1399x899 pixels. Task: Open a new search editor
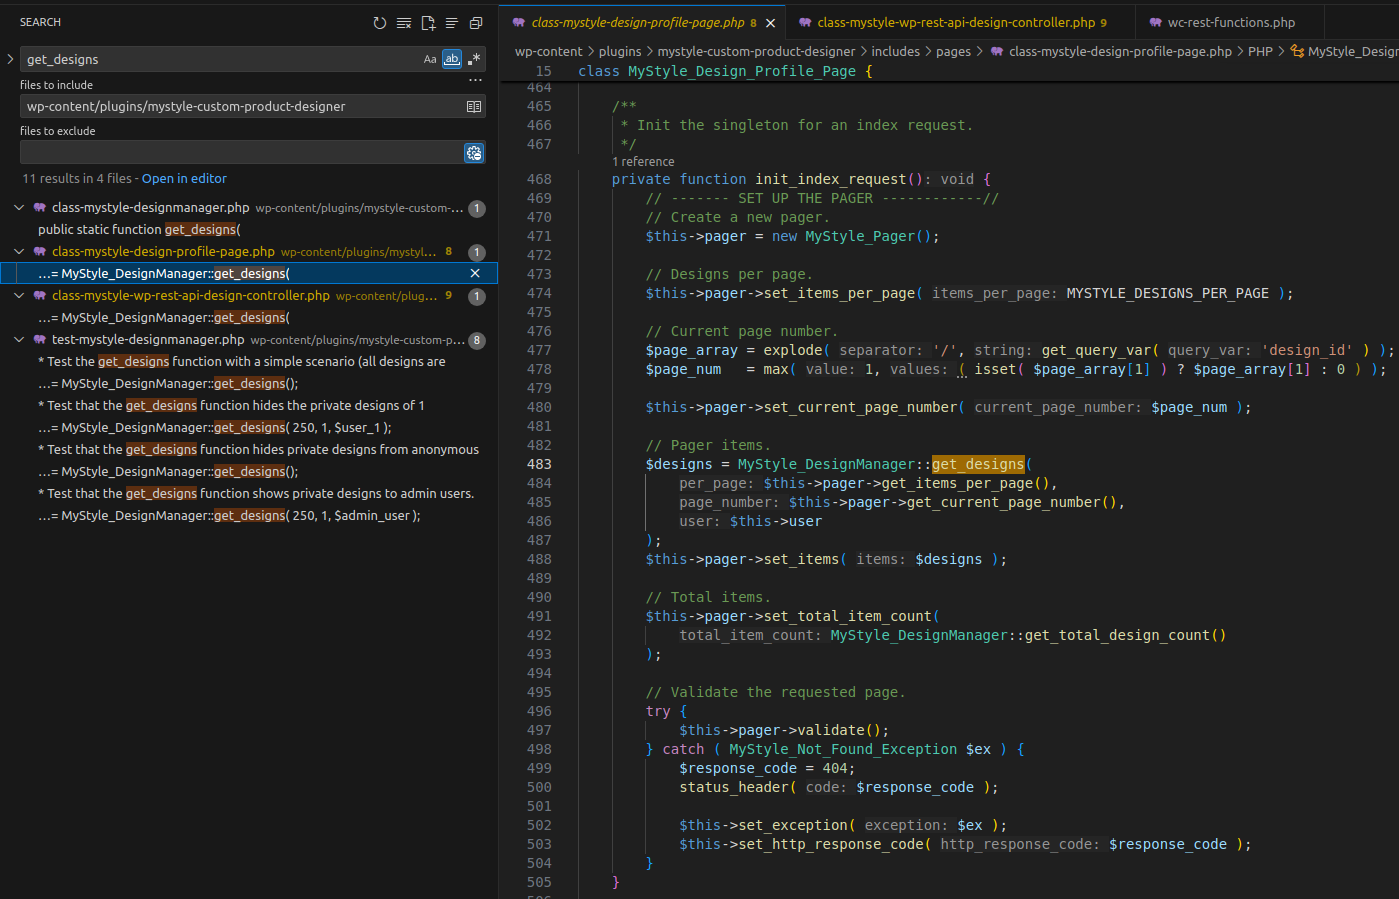tap(428, 23)
